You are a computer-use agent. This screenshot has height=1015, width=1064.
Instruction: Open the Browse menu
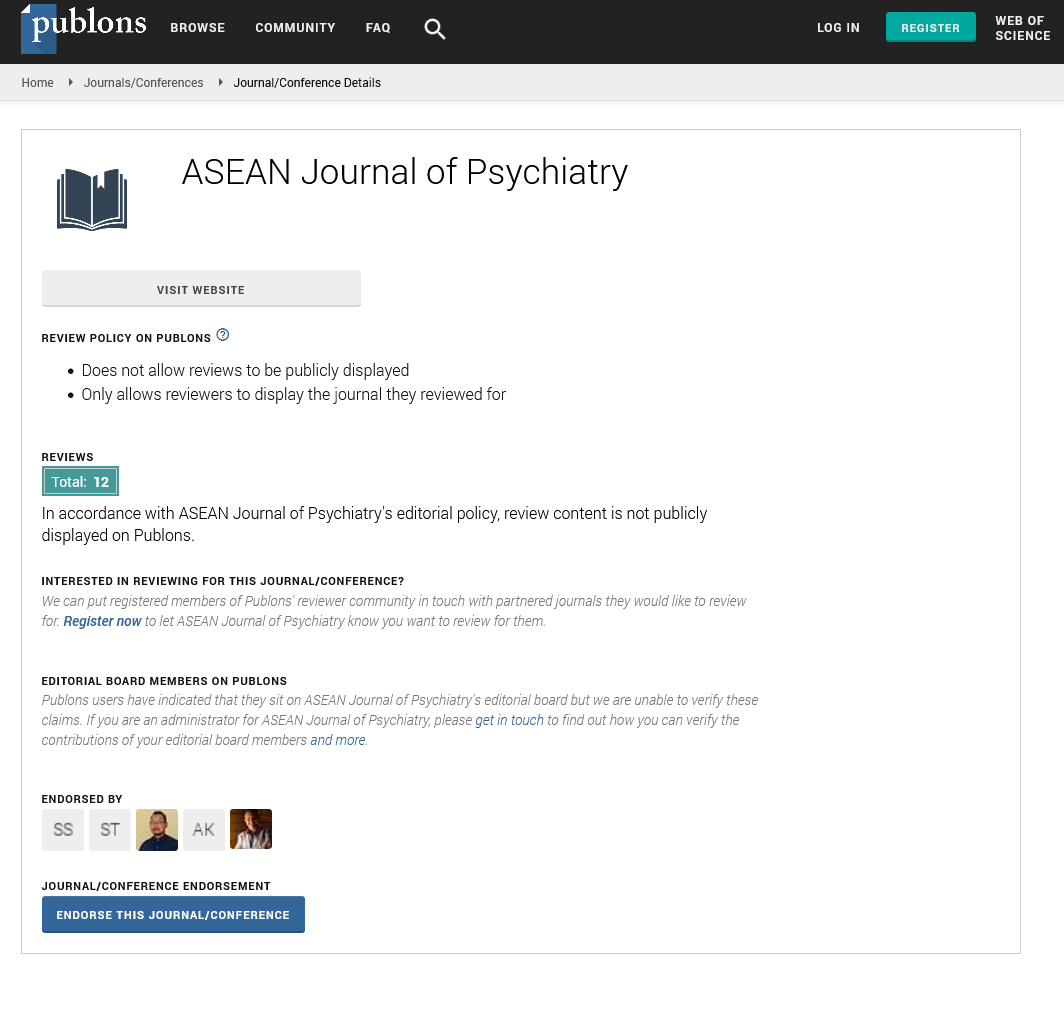[x=197, y=28]
